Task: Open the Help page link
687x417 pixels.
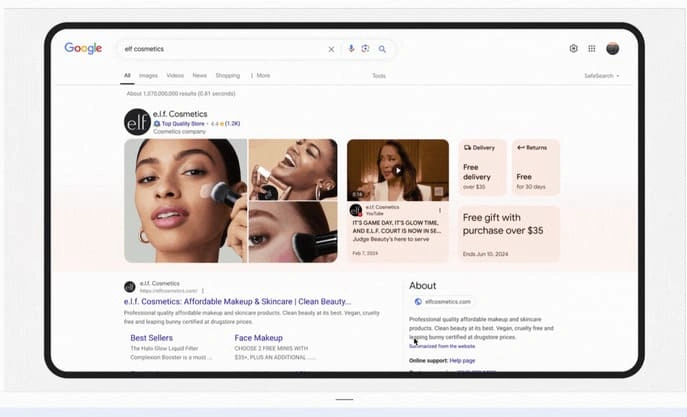Action: click(462, 360)
